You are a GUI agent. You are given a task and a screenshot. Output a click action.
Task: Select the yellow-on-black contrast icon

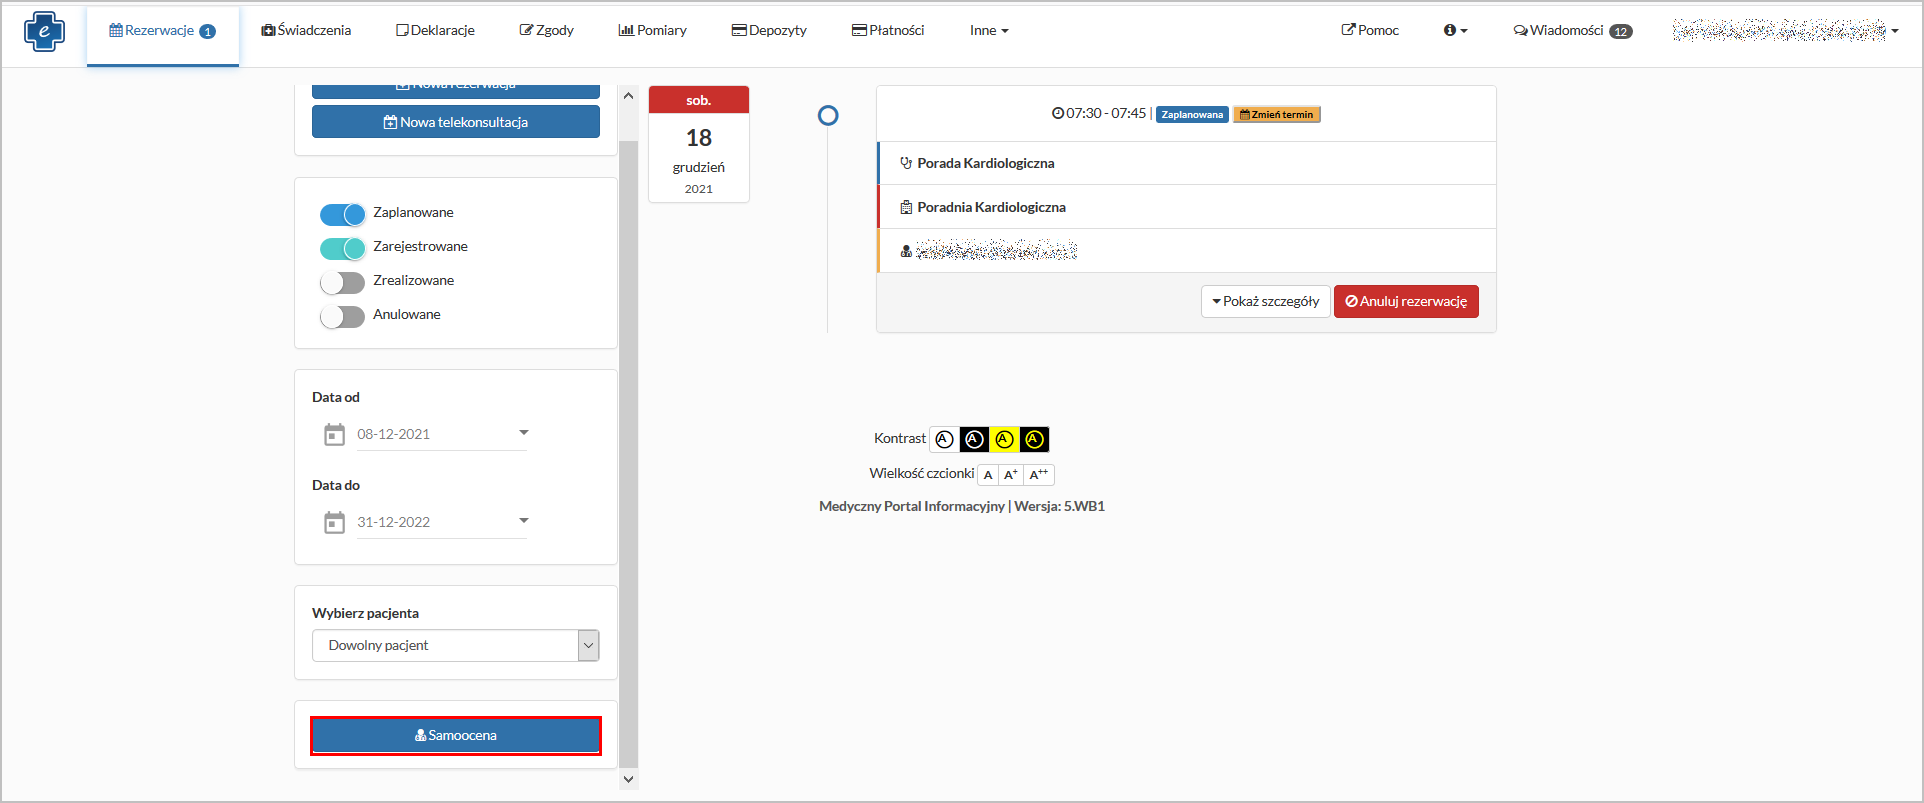(1034, 439)
